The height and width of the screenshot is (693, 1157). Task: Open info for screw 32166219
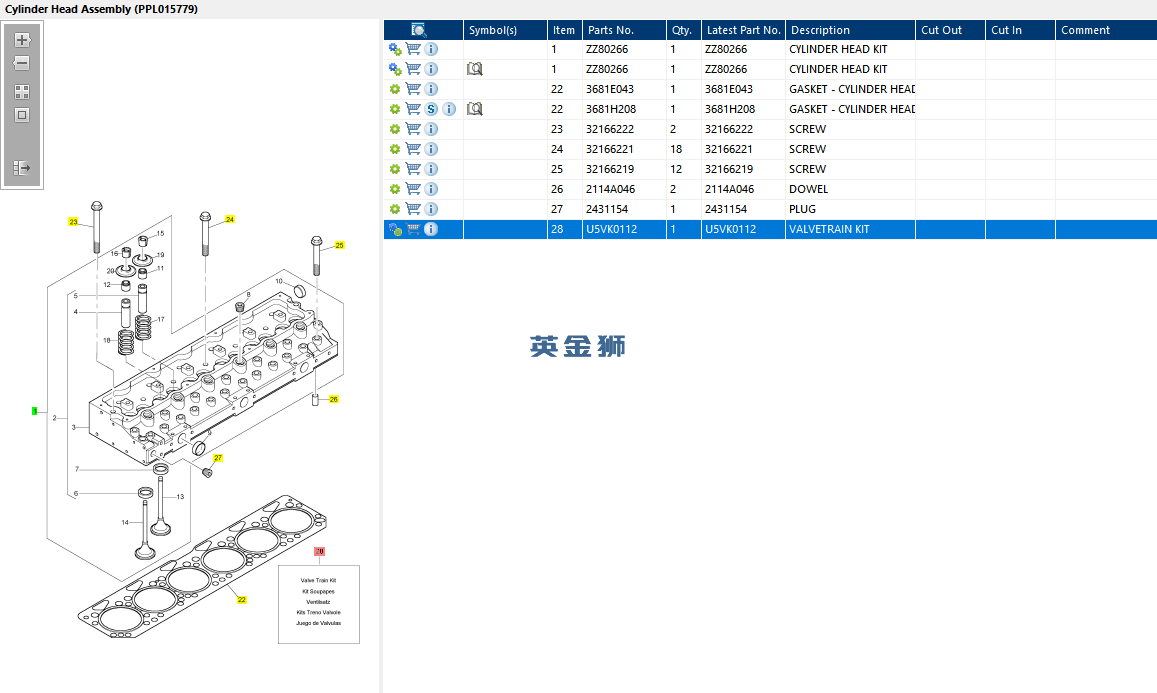pyautogui.click(x=431, y=169)
